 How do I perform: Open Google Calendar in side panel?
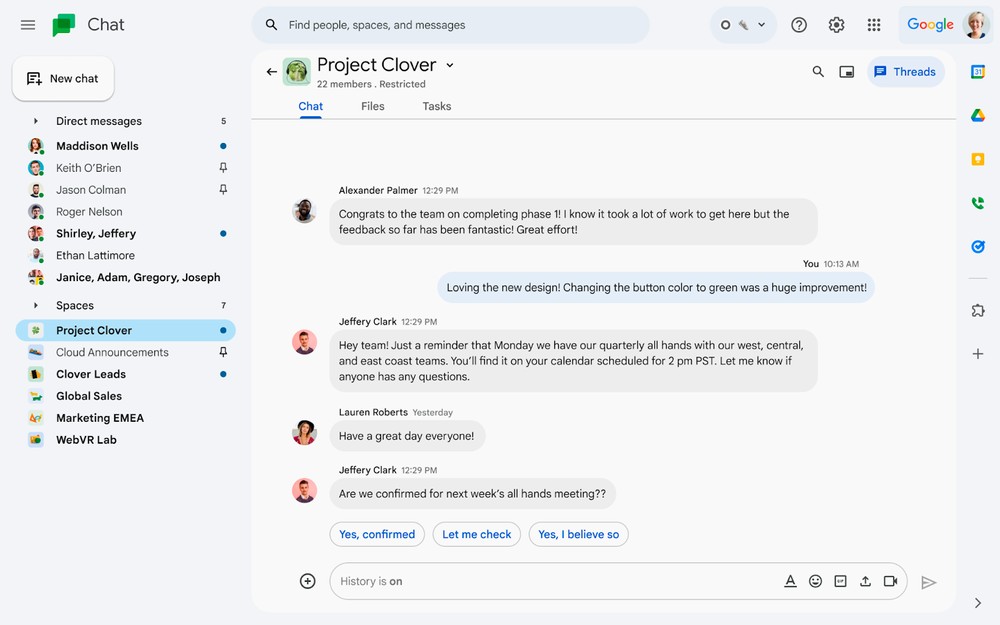pyautogui.click(x=978, y=72)
